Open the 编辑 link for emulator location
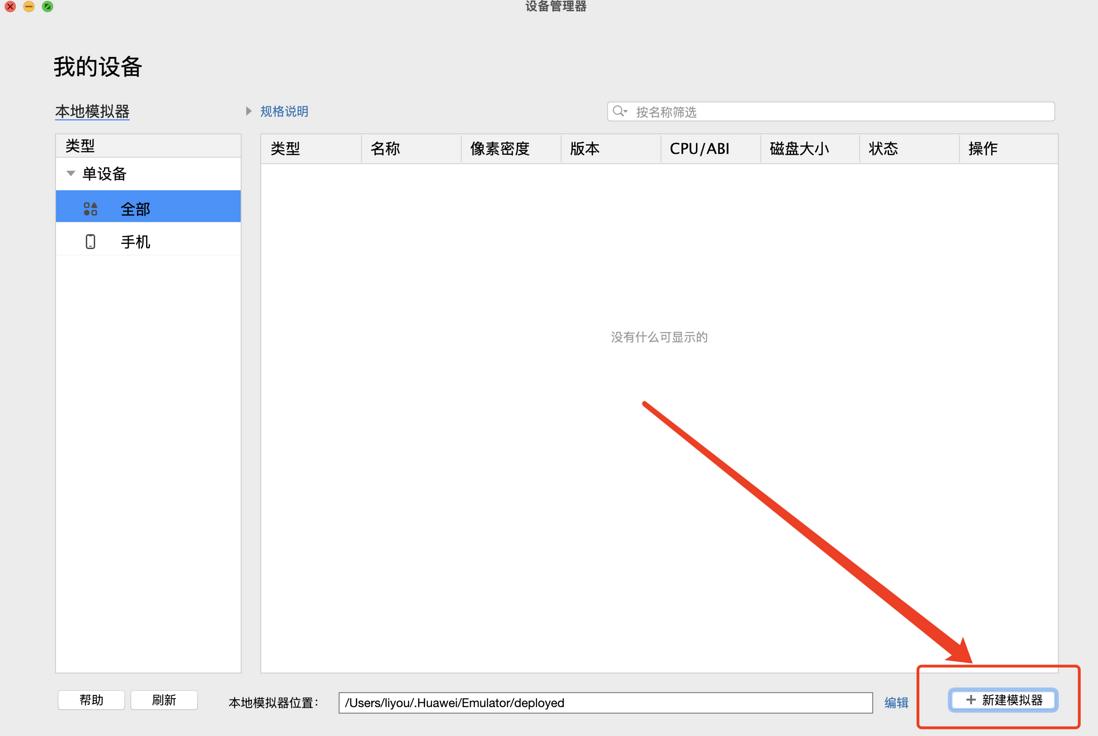This screenshot has width=1098, height=736. (896, 702)
